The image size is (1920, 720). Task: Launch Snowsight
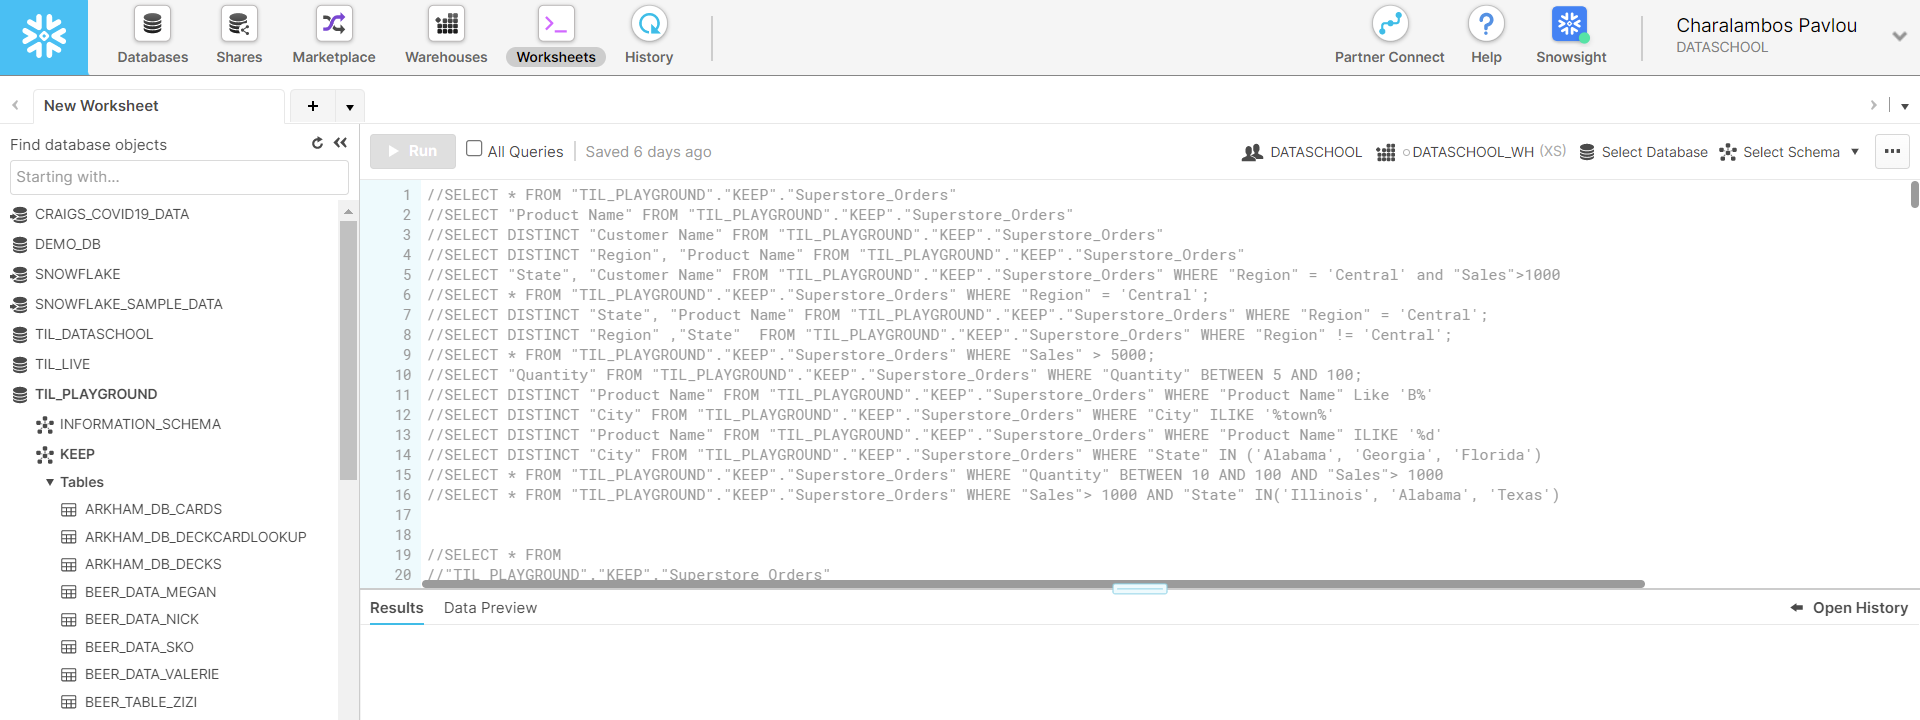click(x=1571, y=37)
